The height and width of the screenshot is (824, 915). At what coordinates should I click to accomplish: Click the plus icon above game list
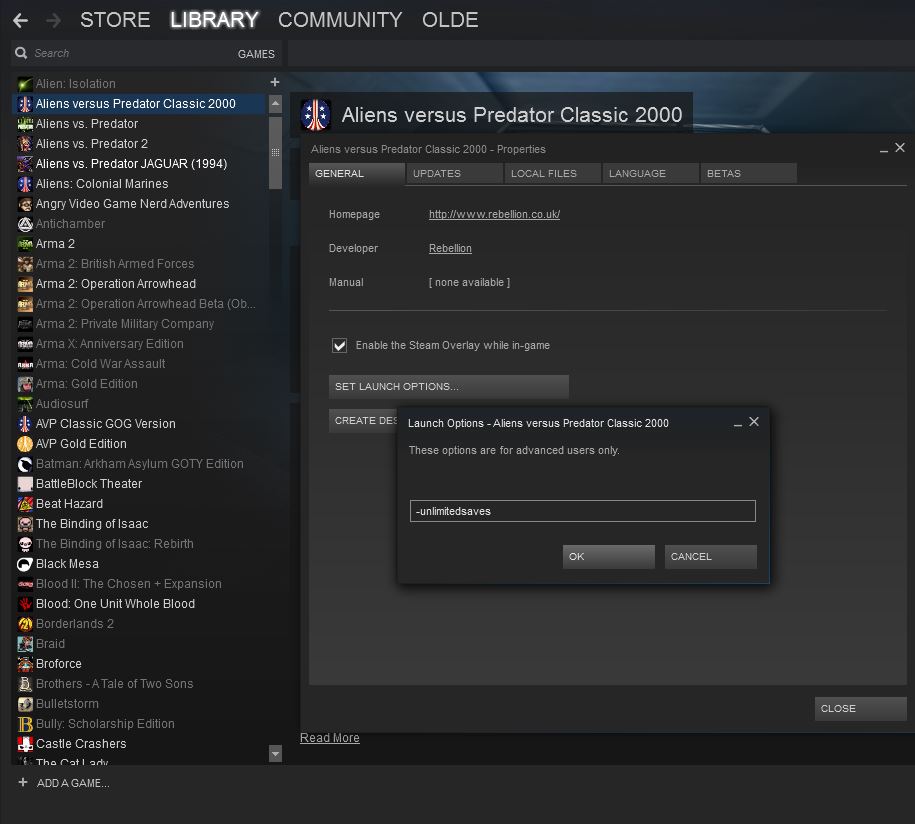coord(275,82)
